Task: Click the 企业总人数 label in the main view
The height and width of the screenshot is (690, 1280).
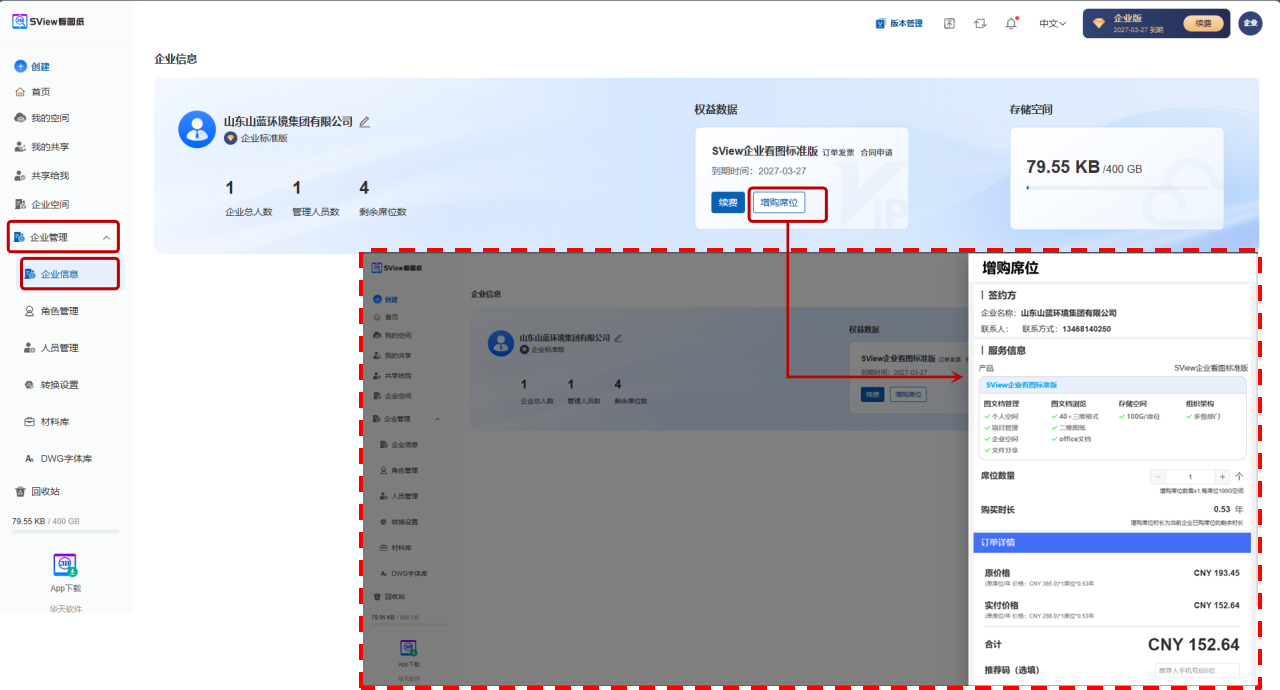Action: coord(249,212)
